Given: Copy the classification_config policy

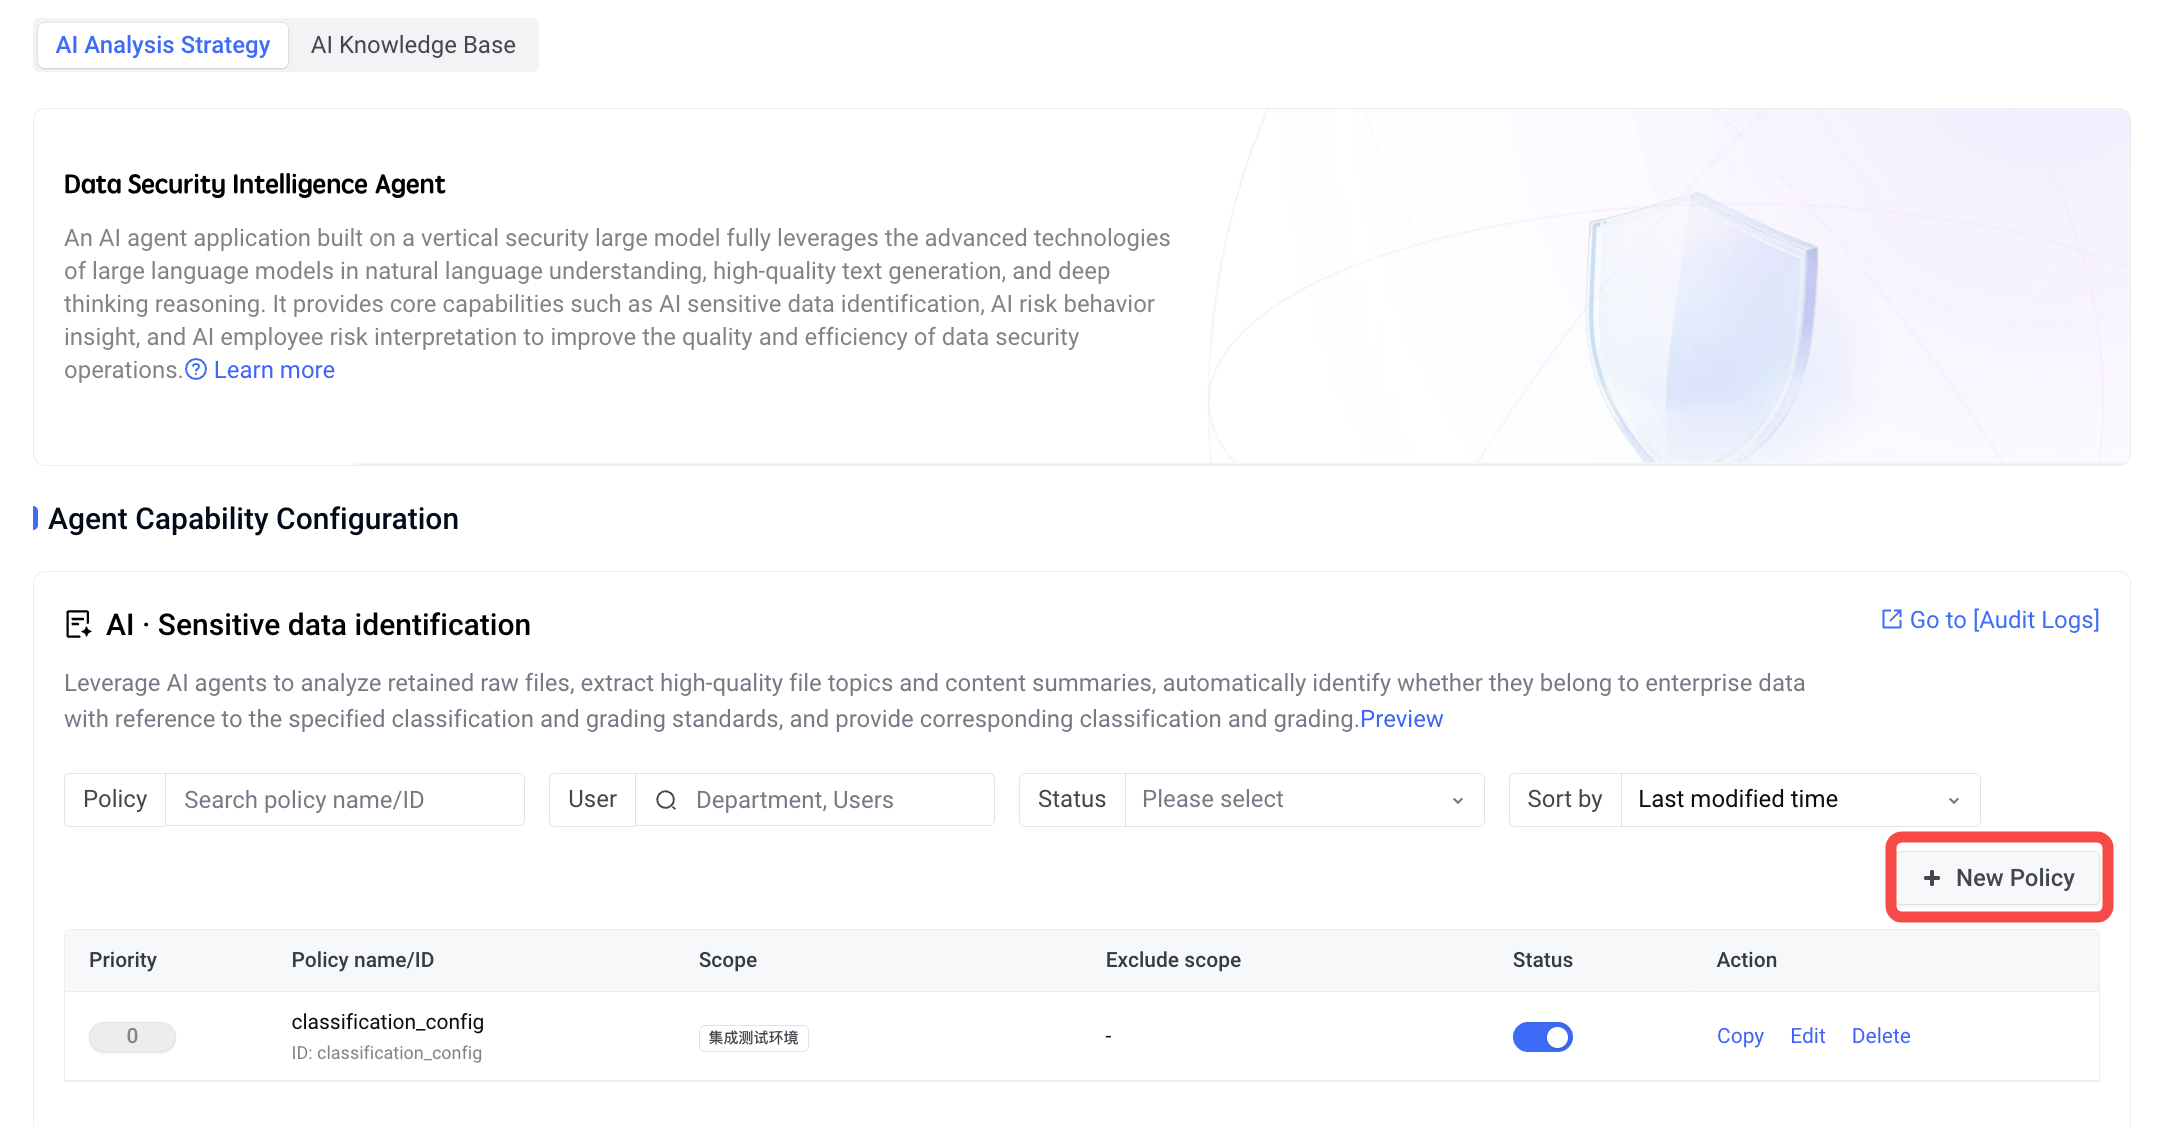Looking at the screenshot, I should [x=1740, y=1036].
